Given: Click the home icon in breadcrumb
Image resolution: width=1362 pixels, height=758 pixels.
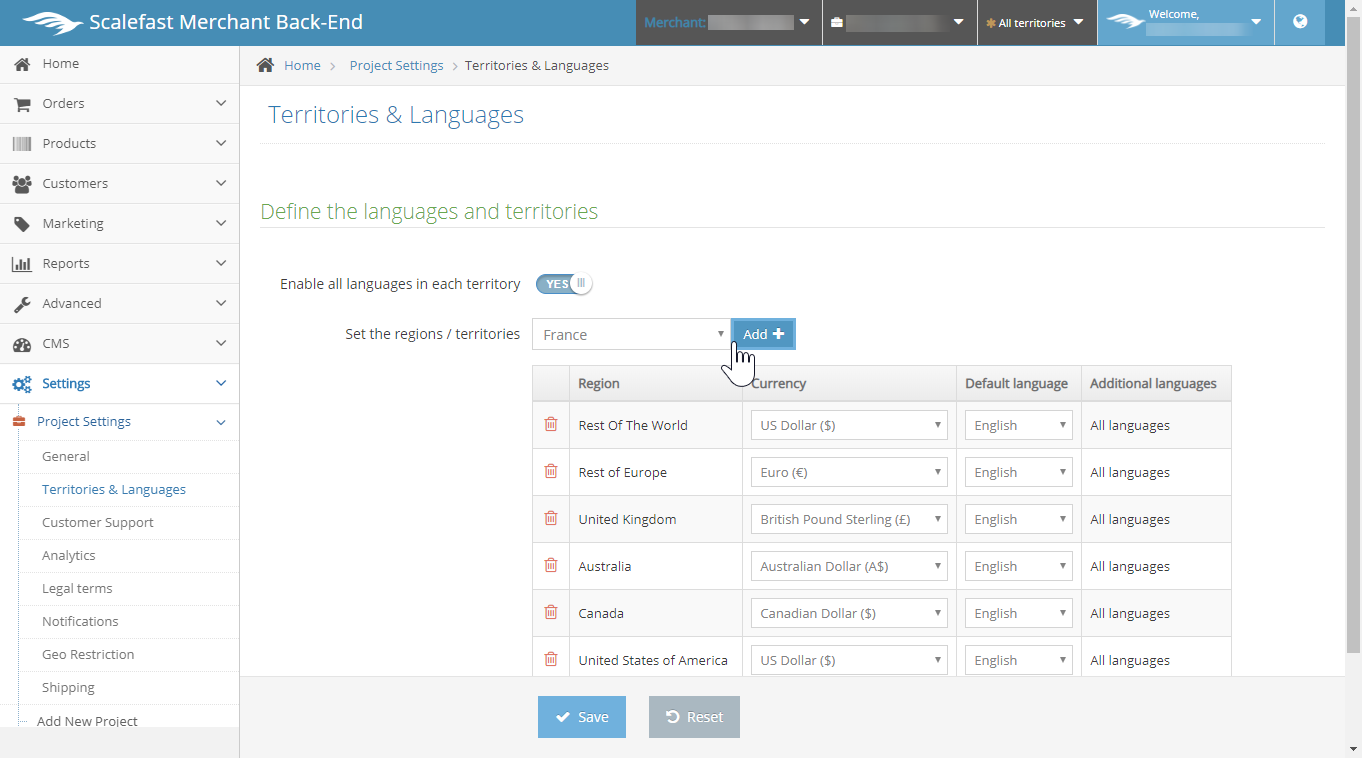Looking at the screenshot, I should [x=265, y=65].
